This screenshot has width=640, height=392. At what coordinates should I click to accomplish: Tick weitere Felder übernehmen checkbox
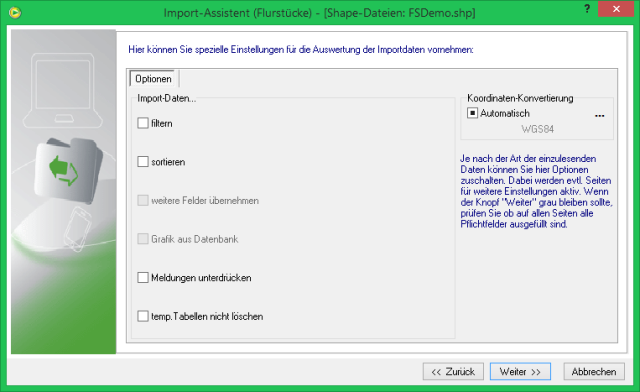pos(143,200)
